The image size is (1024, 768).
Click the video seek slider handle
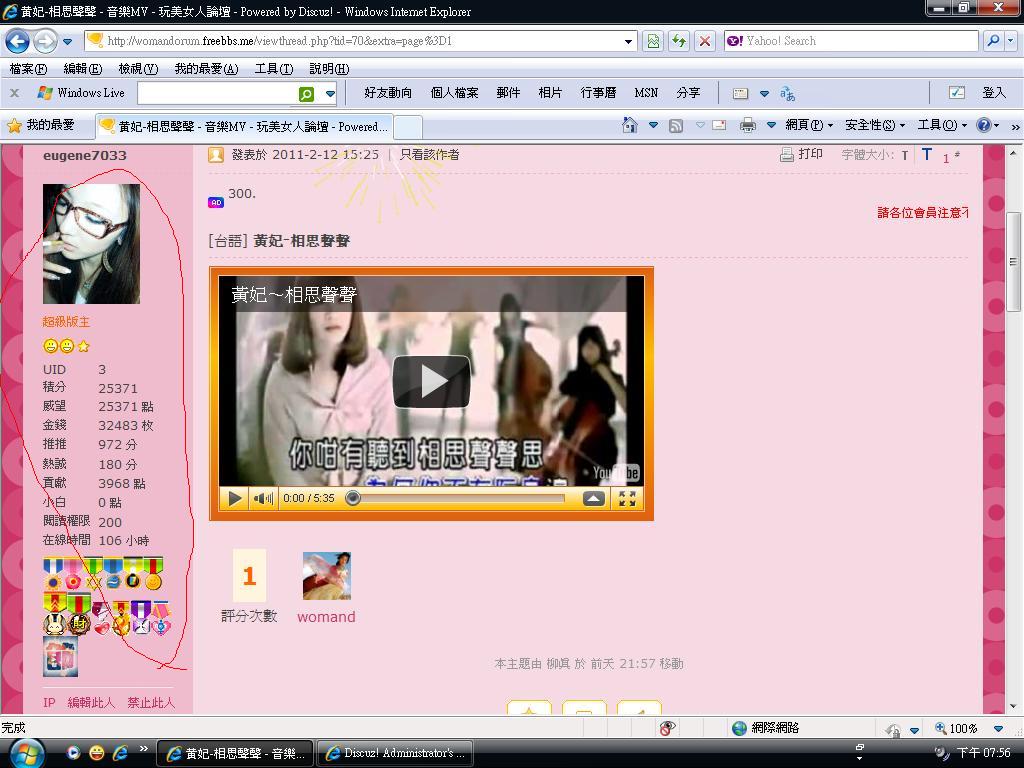click(353, 498)
